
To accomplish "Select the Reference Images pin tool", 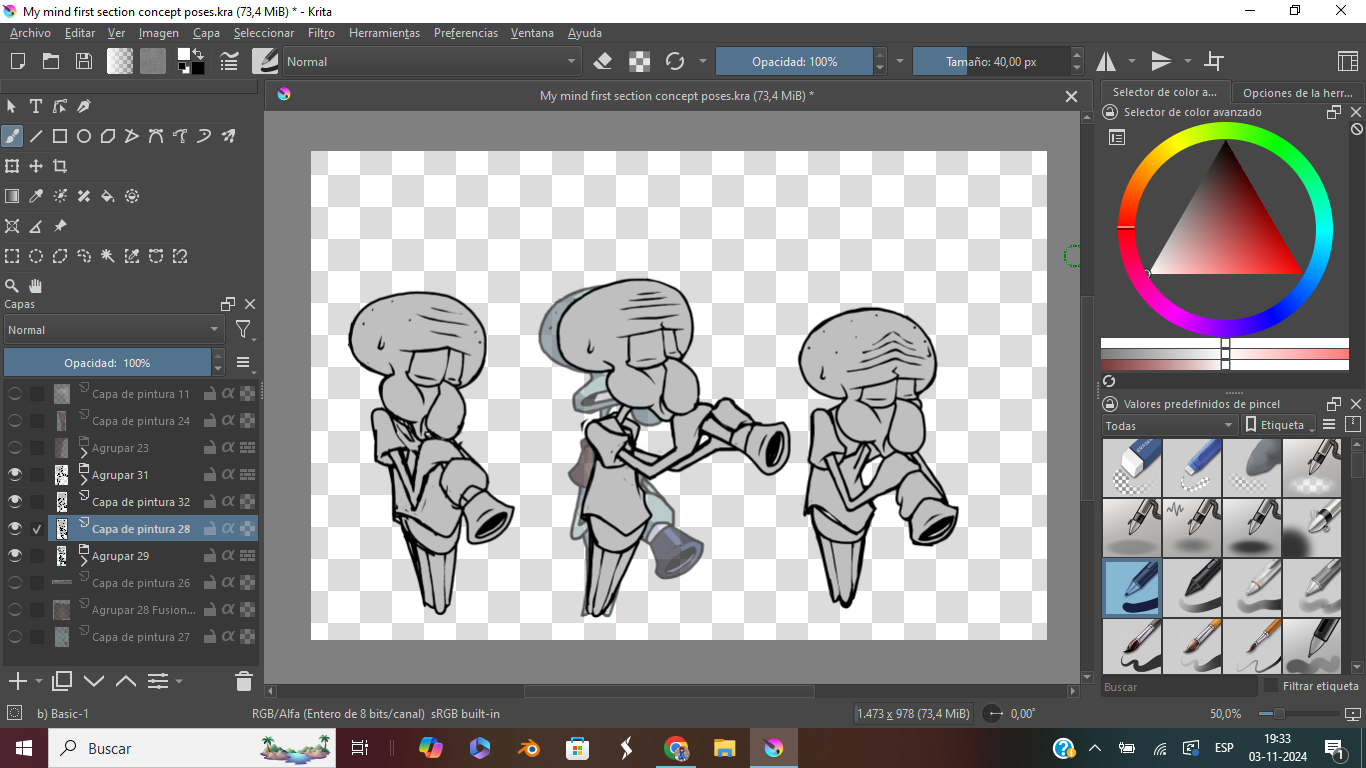I will [60, 226].
